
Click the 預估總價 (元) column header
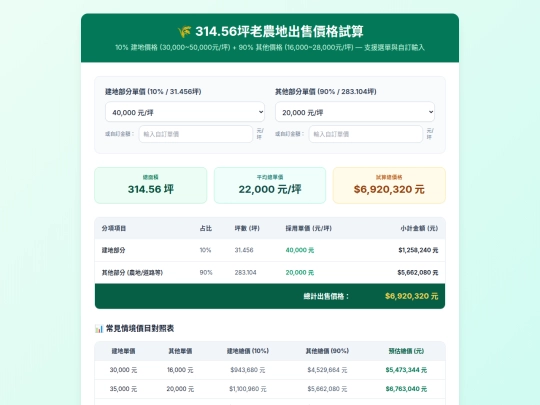406,351
